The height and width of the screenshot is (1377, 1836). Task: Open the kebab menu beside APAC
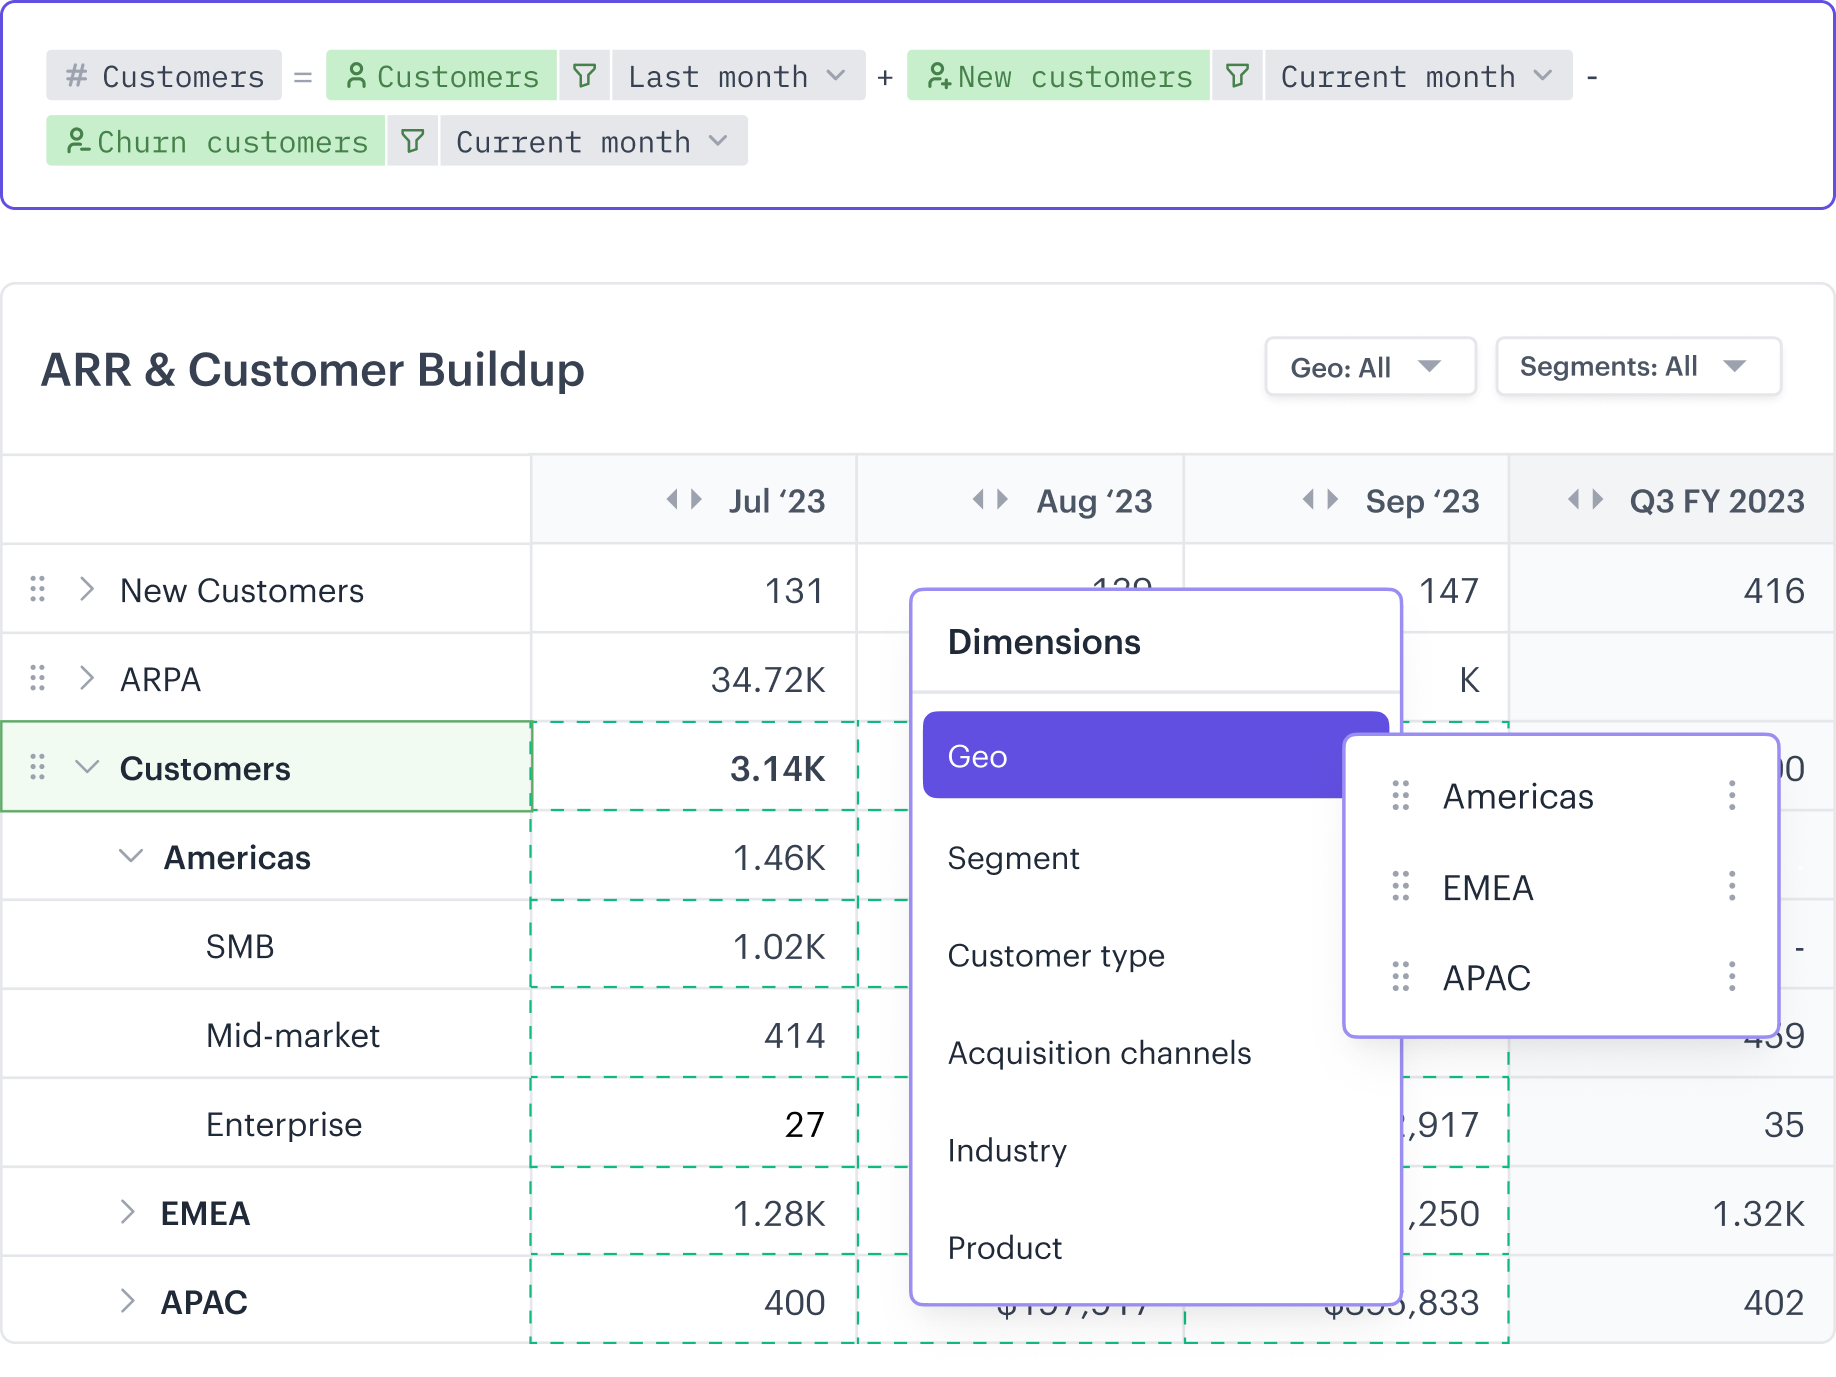pos(1731,977)
